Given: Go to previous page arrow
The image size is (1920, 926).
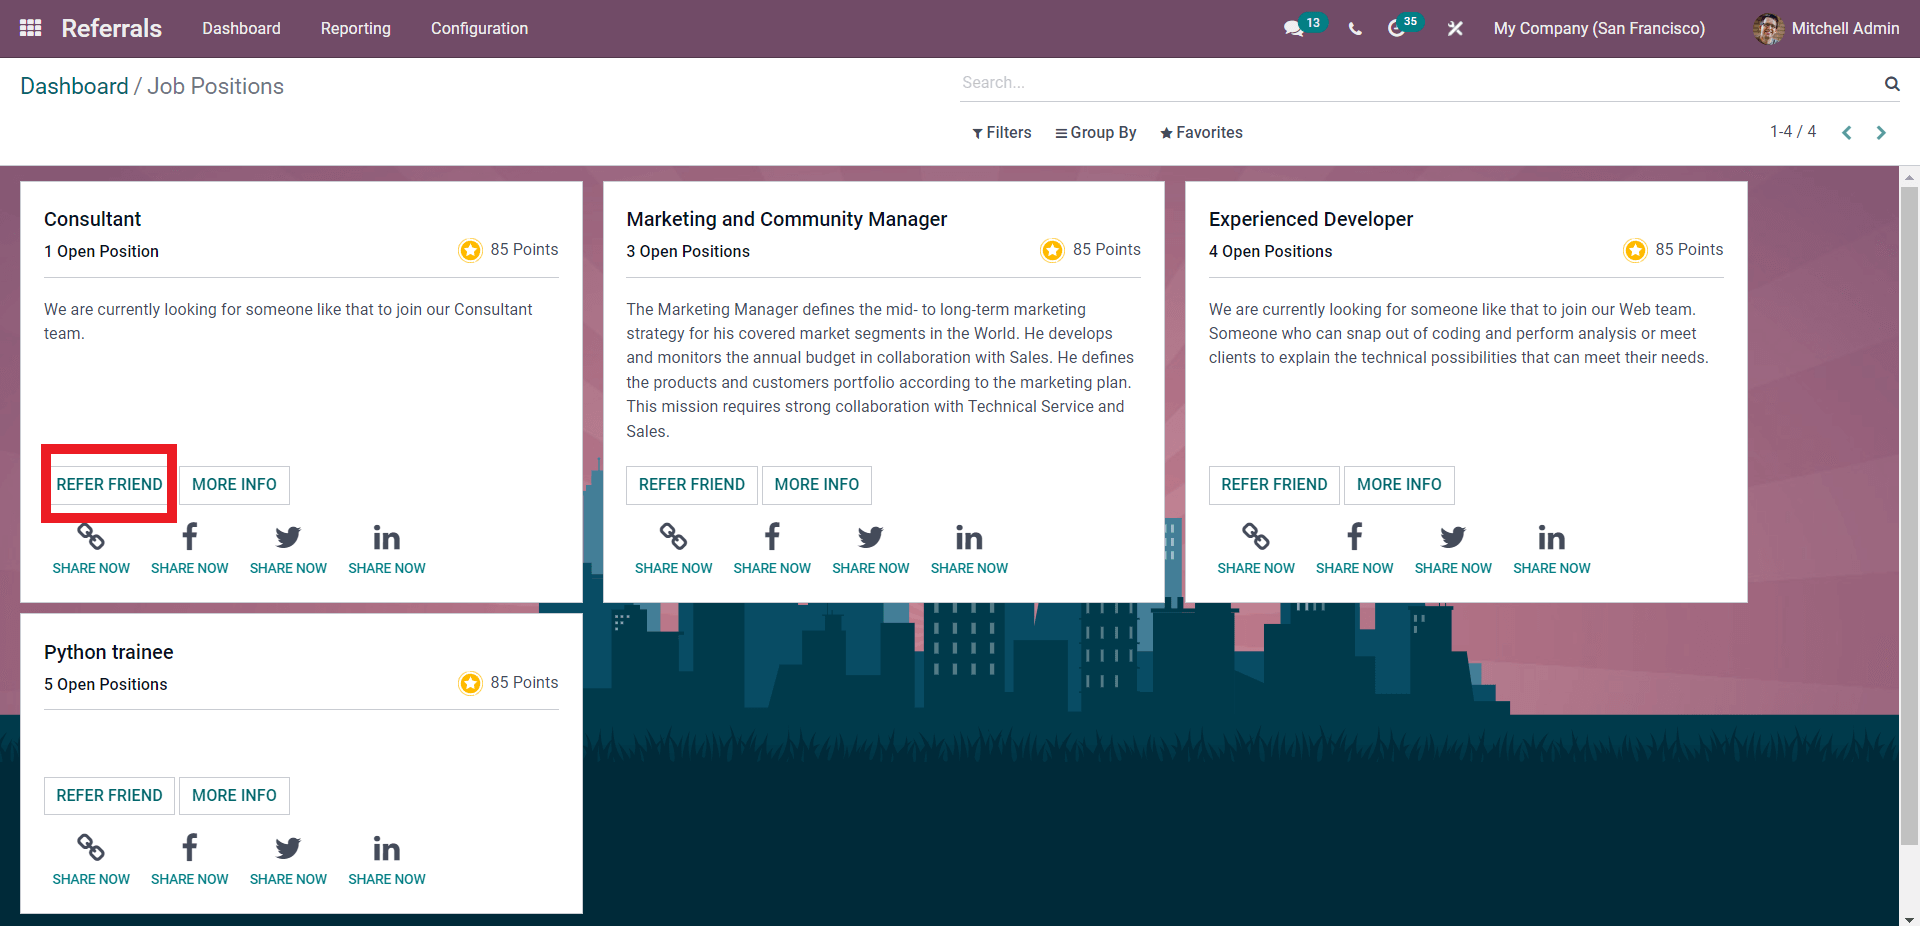Looking at the screenshot, I should [1847, 133].
